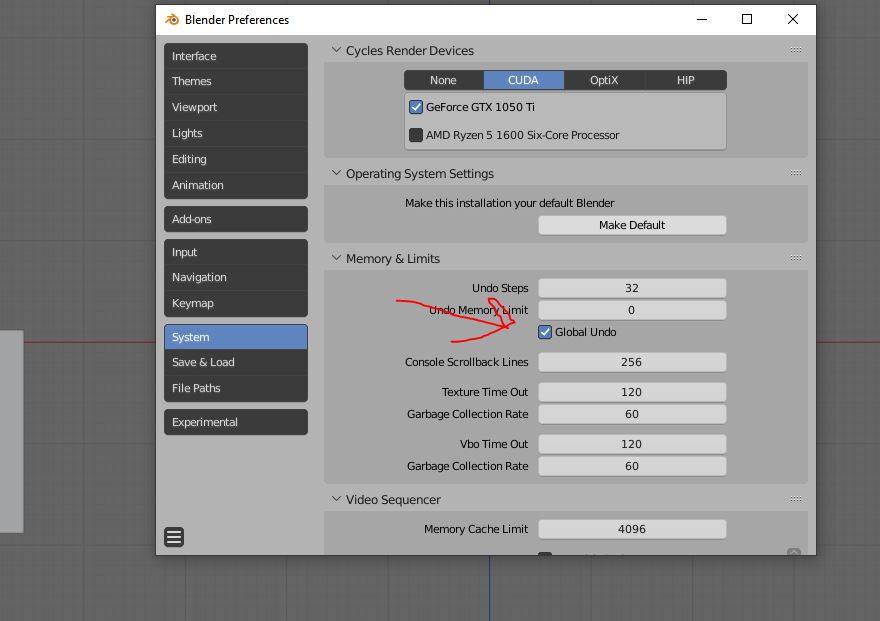Open the preferences hamburger menu
The height and width of the screenshot is (621, 880).
point(174,537)
